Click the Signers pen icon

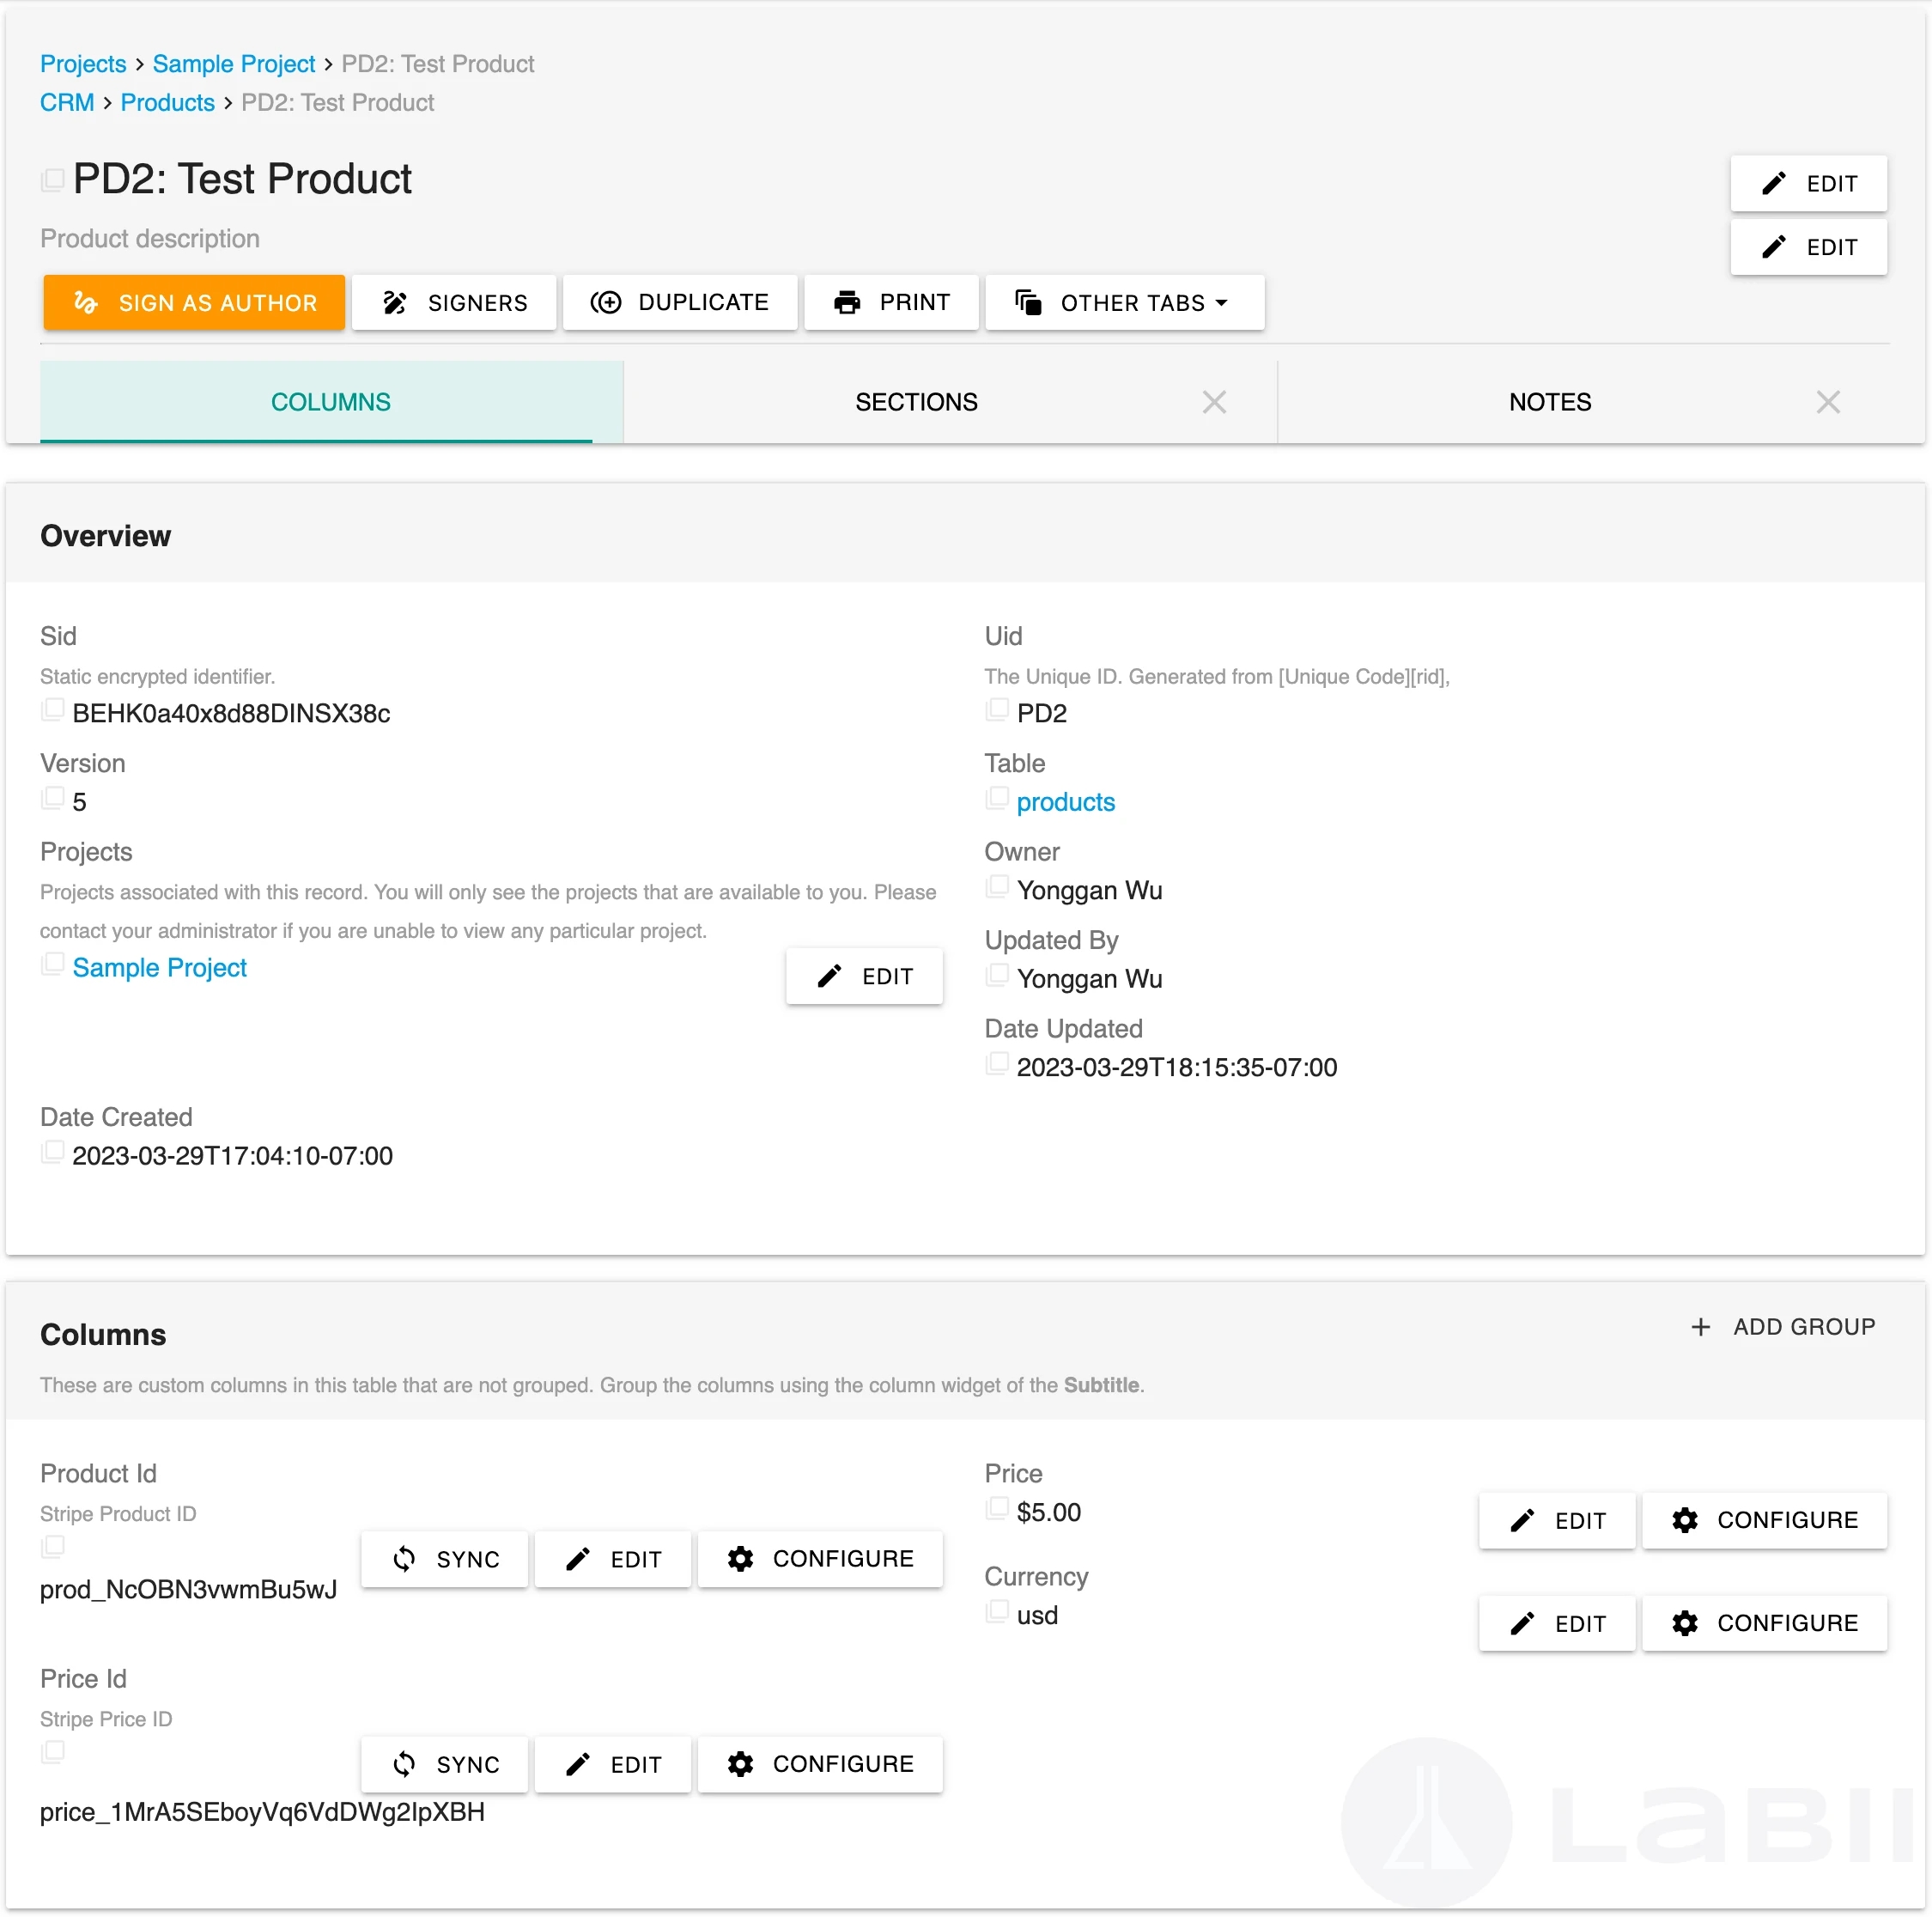click(395, 302)
